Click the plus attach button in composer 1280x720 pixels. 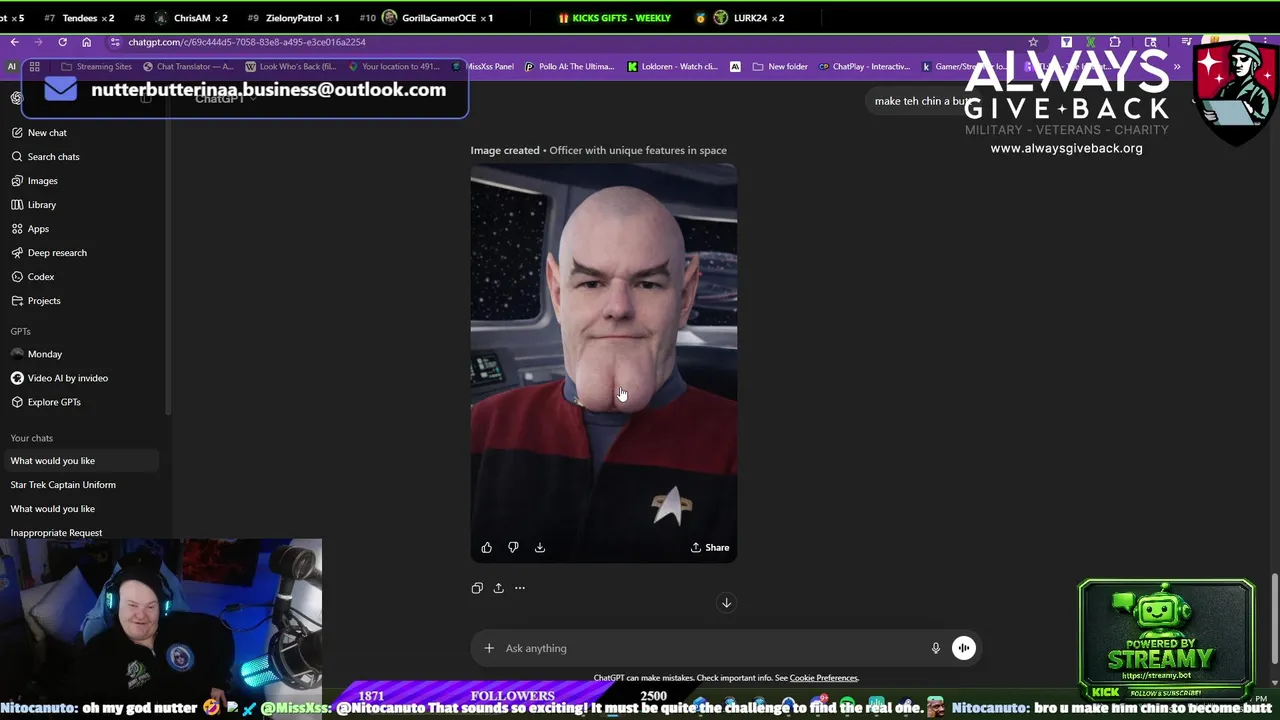click(489, 648)
